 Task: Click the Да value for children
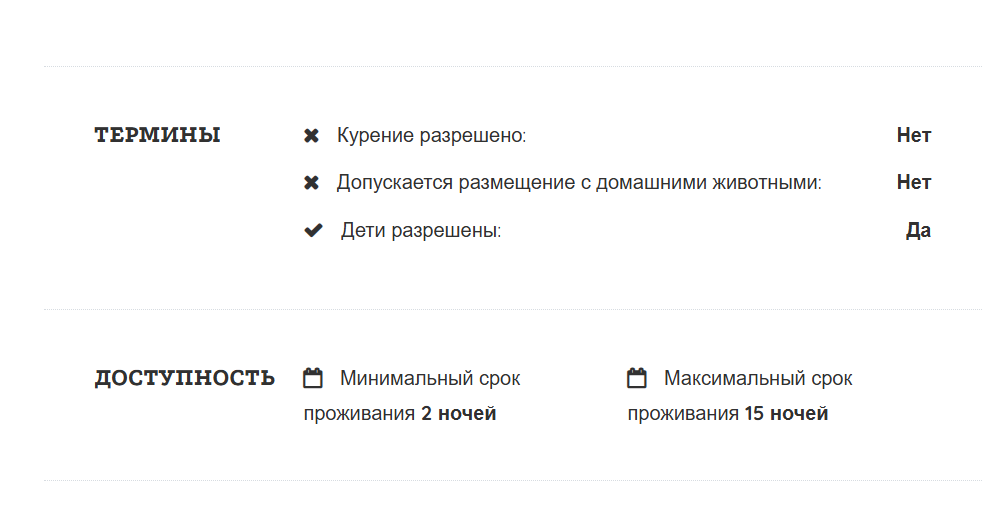[x=918, y=231]
